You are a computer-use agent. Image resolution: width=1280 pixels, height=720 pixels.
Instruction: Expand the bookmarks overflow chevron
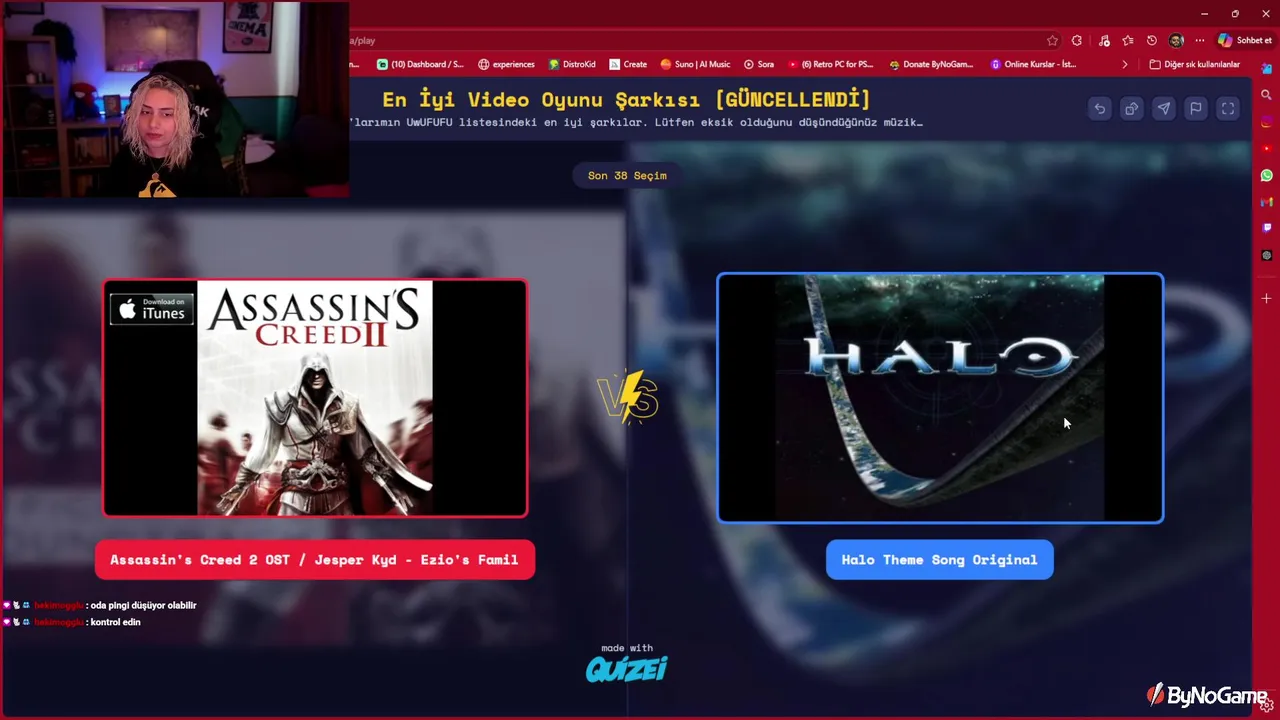coord(1124,64)
